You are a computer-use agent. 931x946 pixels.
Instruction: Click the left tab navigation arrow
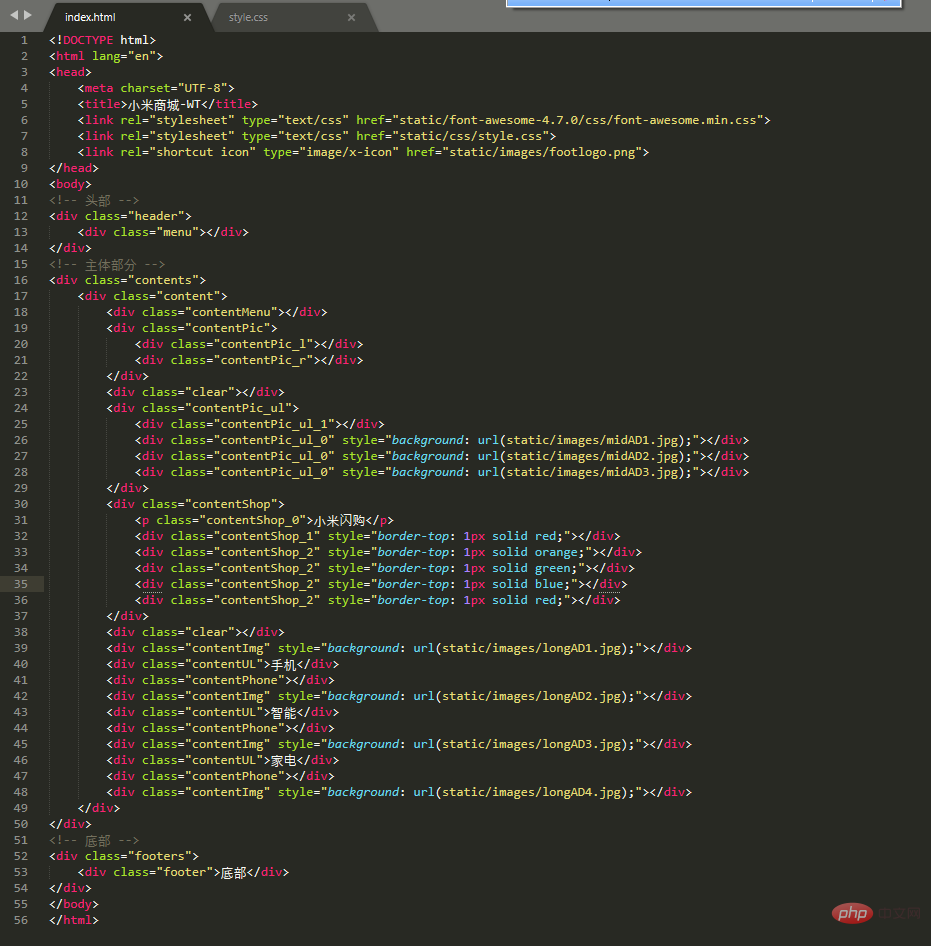tap(14, 14)
